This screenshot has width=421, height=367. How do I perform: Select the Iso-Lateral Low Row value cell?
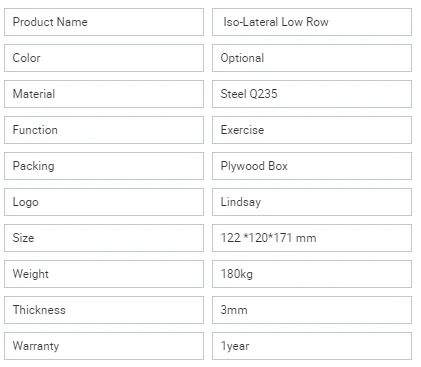click(312, 22)
